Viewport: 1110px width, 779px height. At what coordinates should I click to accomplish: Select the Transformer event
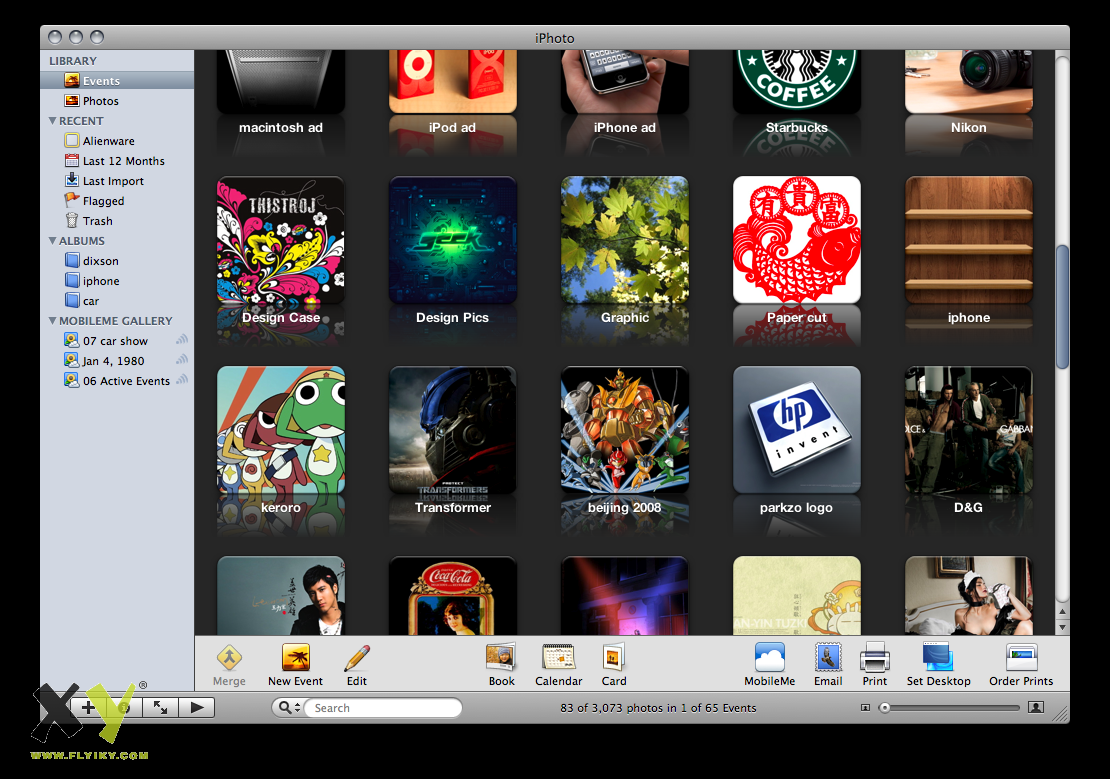452,430
